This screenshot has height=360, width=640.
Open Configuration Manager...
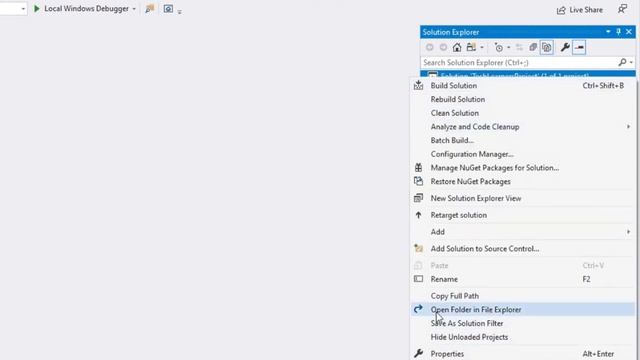[522, 154]
